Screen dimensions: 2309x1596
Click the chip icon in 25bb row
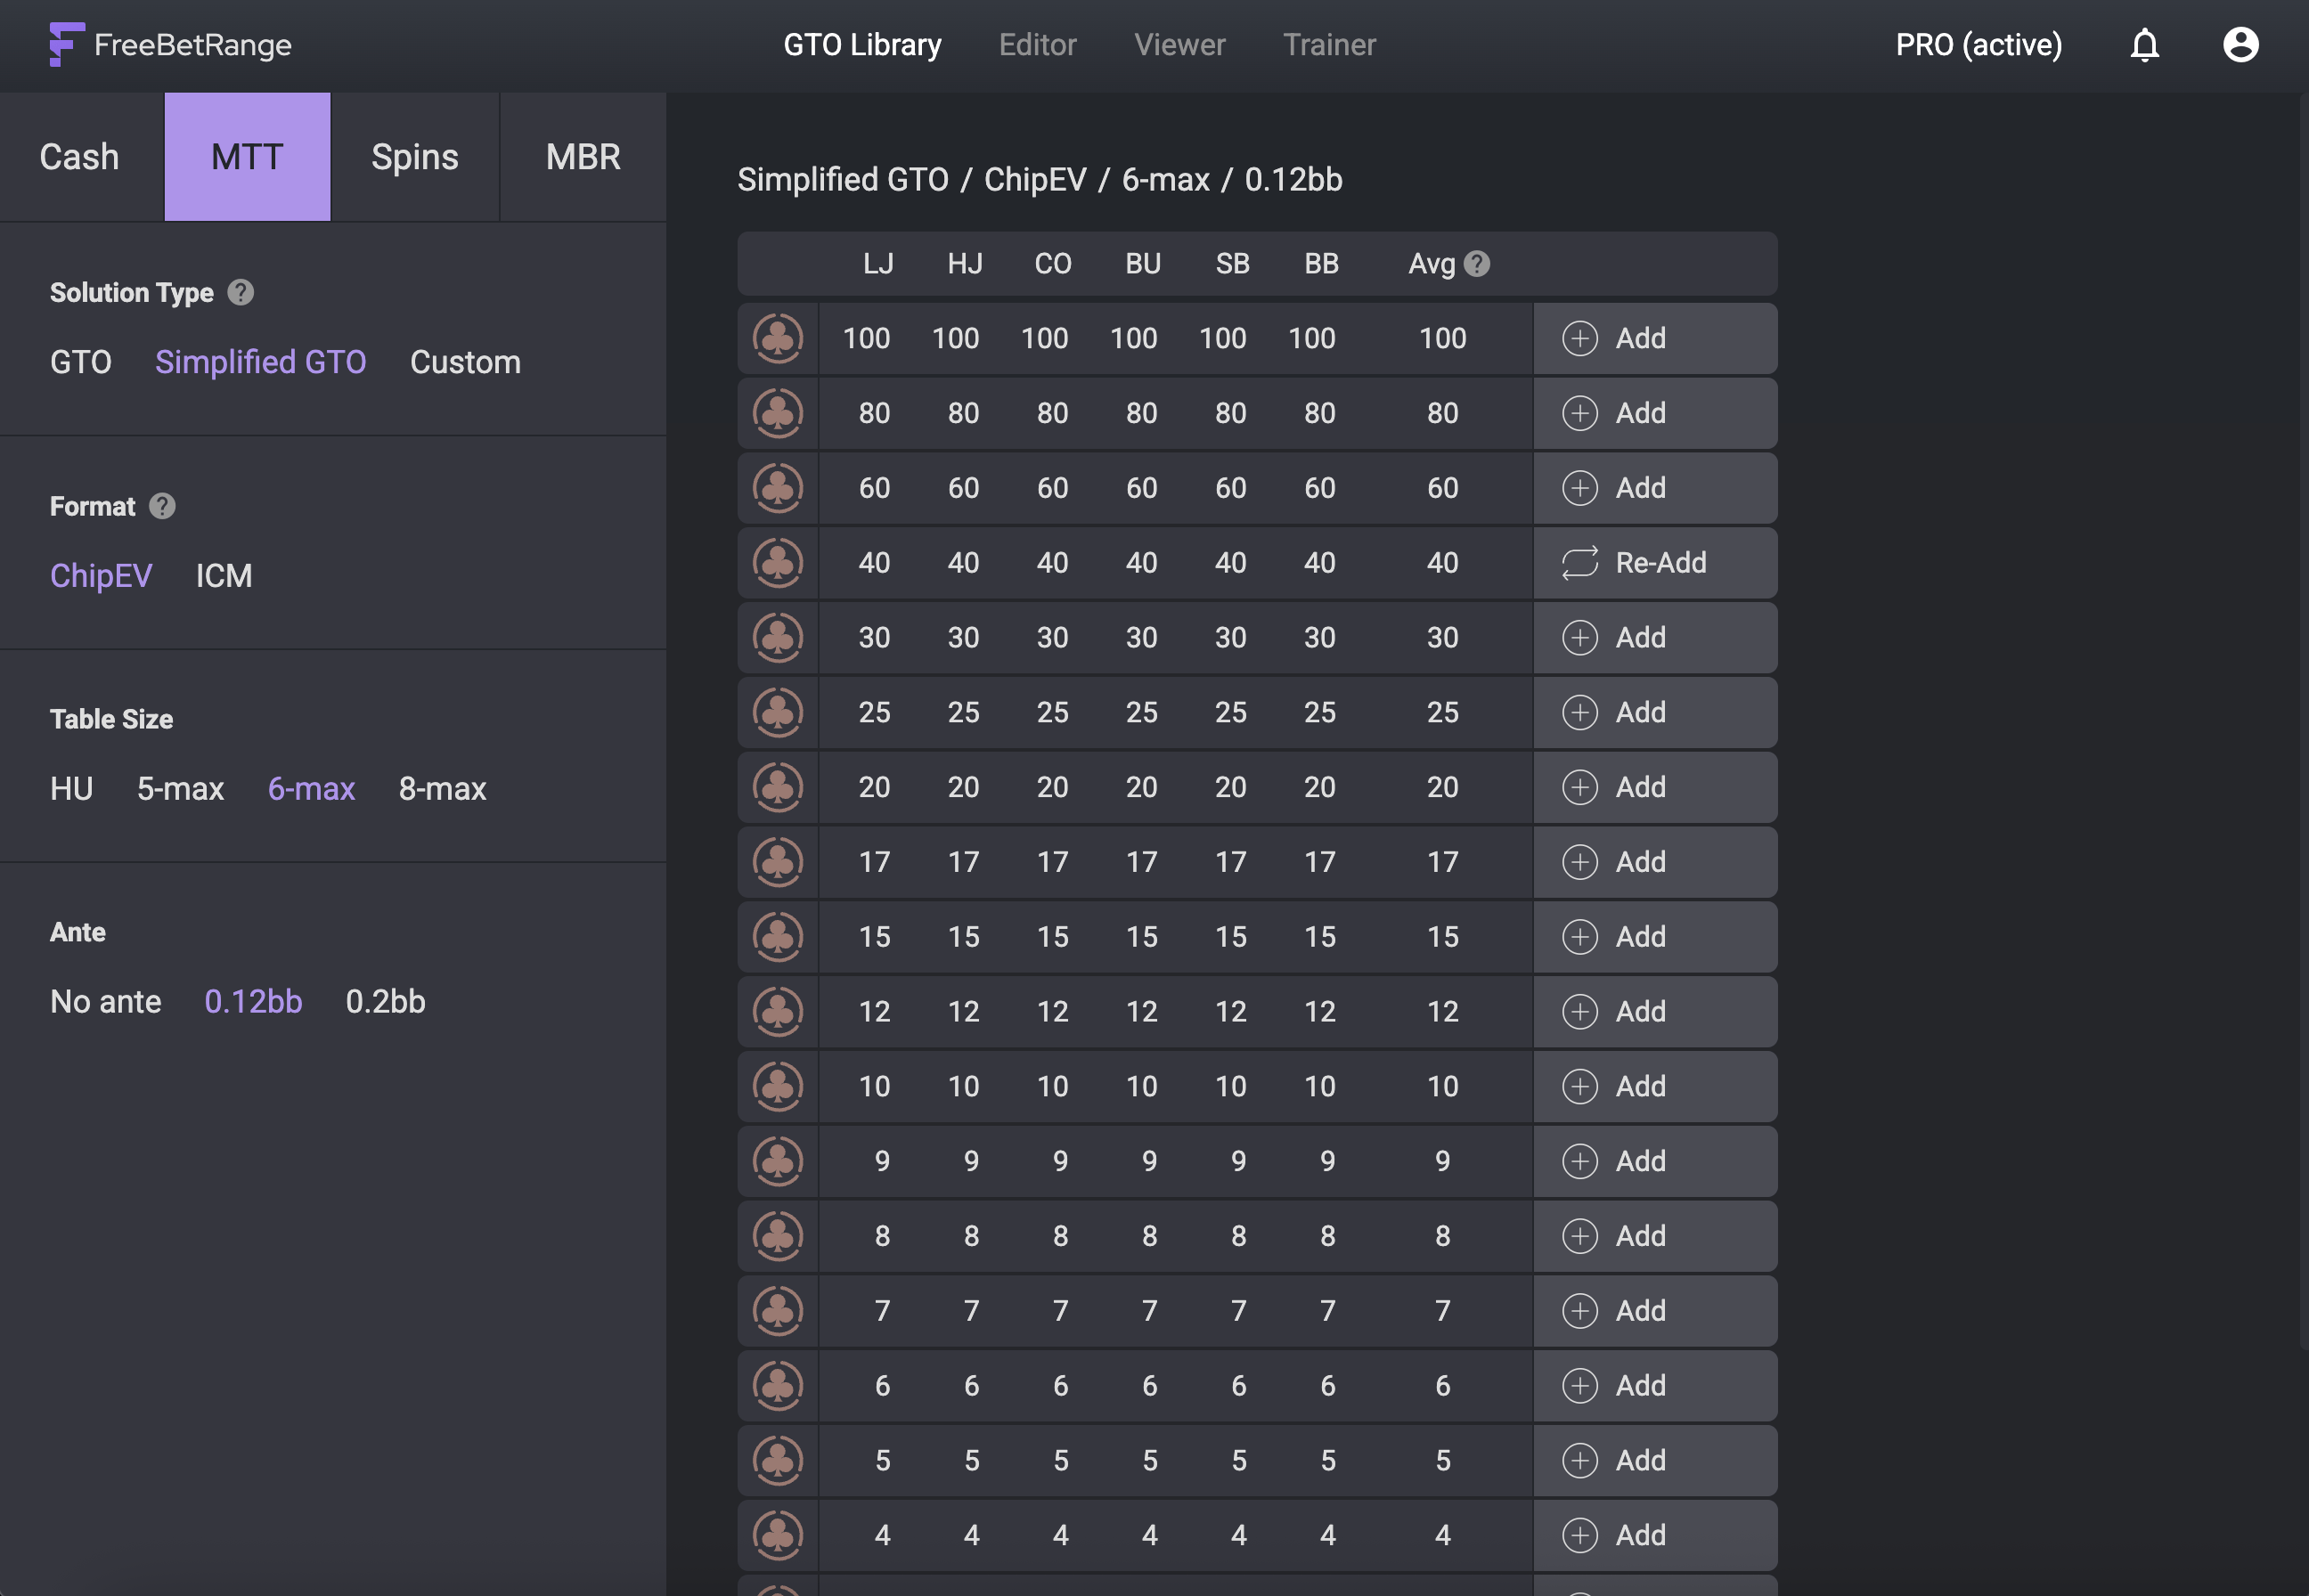[778, 712]
